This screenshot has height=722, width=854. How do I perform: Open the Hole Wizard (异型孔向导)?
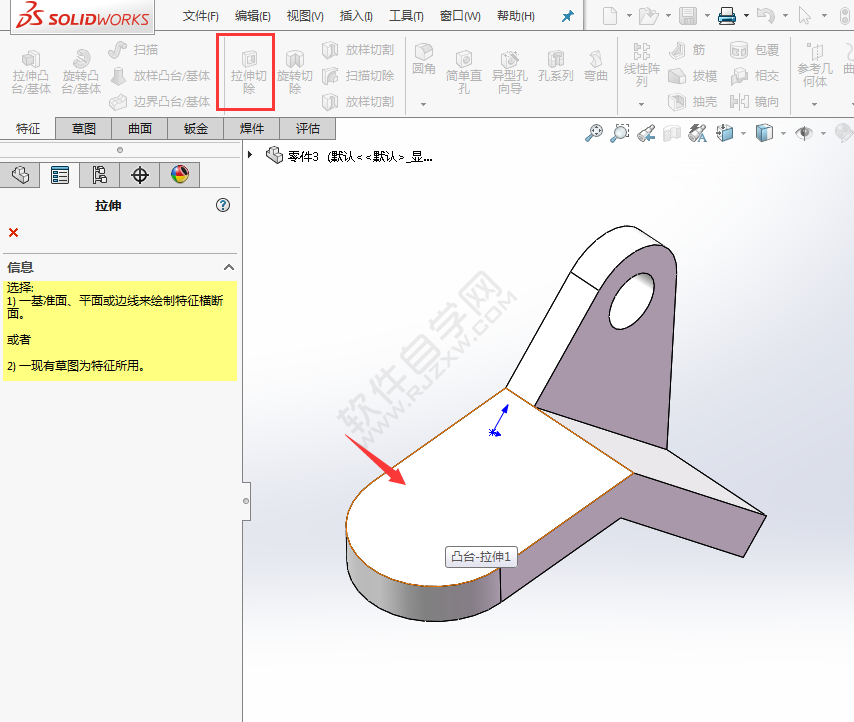[x=510, y=73]
